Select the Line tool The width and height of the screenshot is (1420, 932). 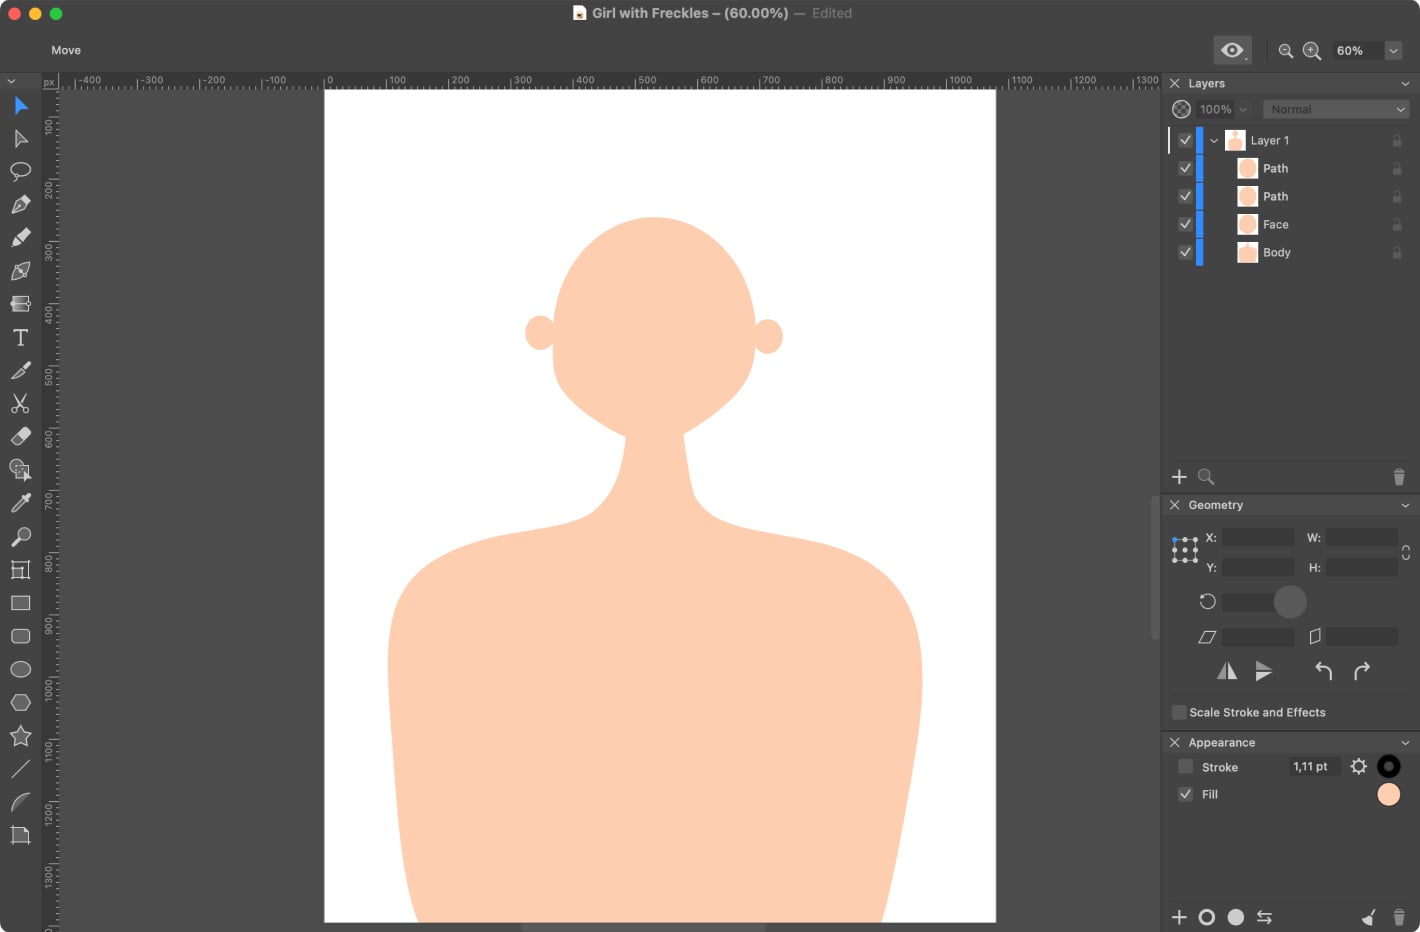(20, 769)
